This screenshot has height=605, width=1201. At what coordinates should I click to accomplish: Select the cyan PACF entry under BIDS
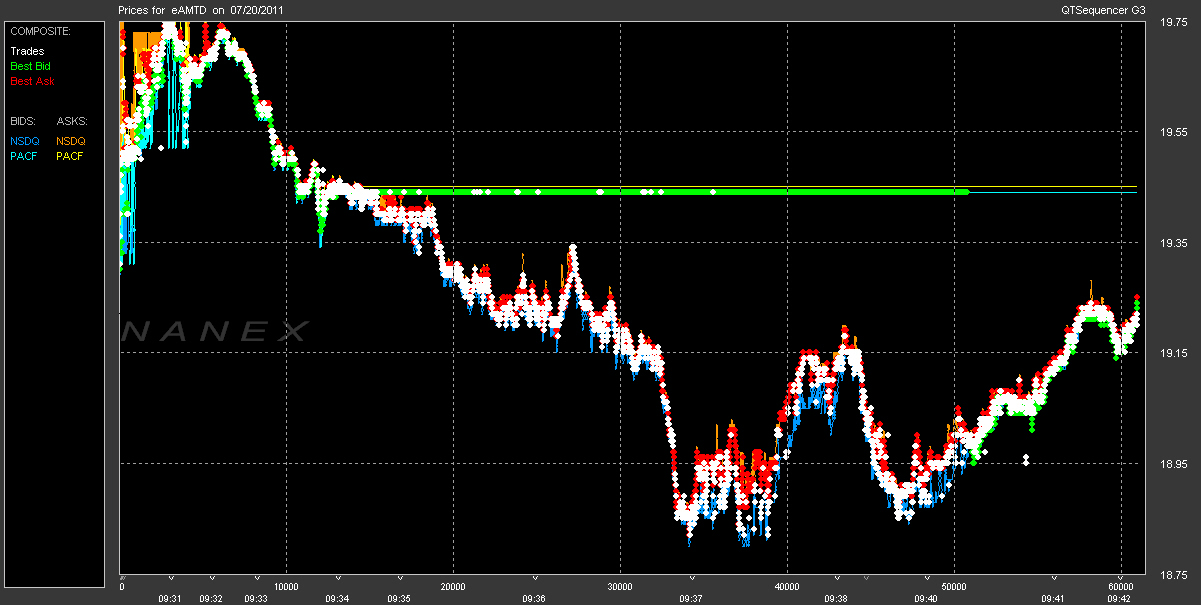[x=24, y=156]
